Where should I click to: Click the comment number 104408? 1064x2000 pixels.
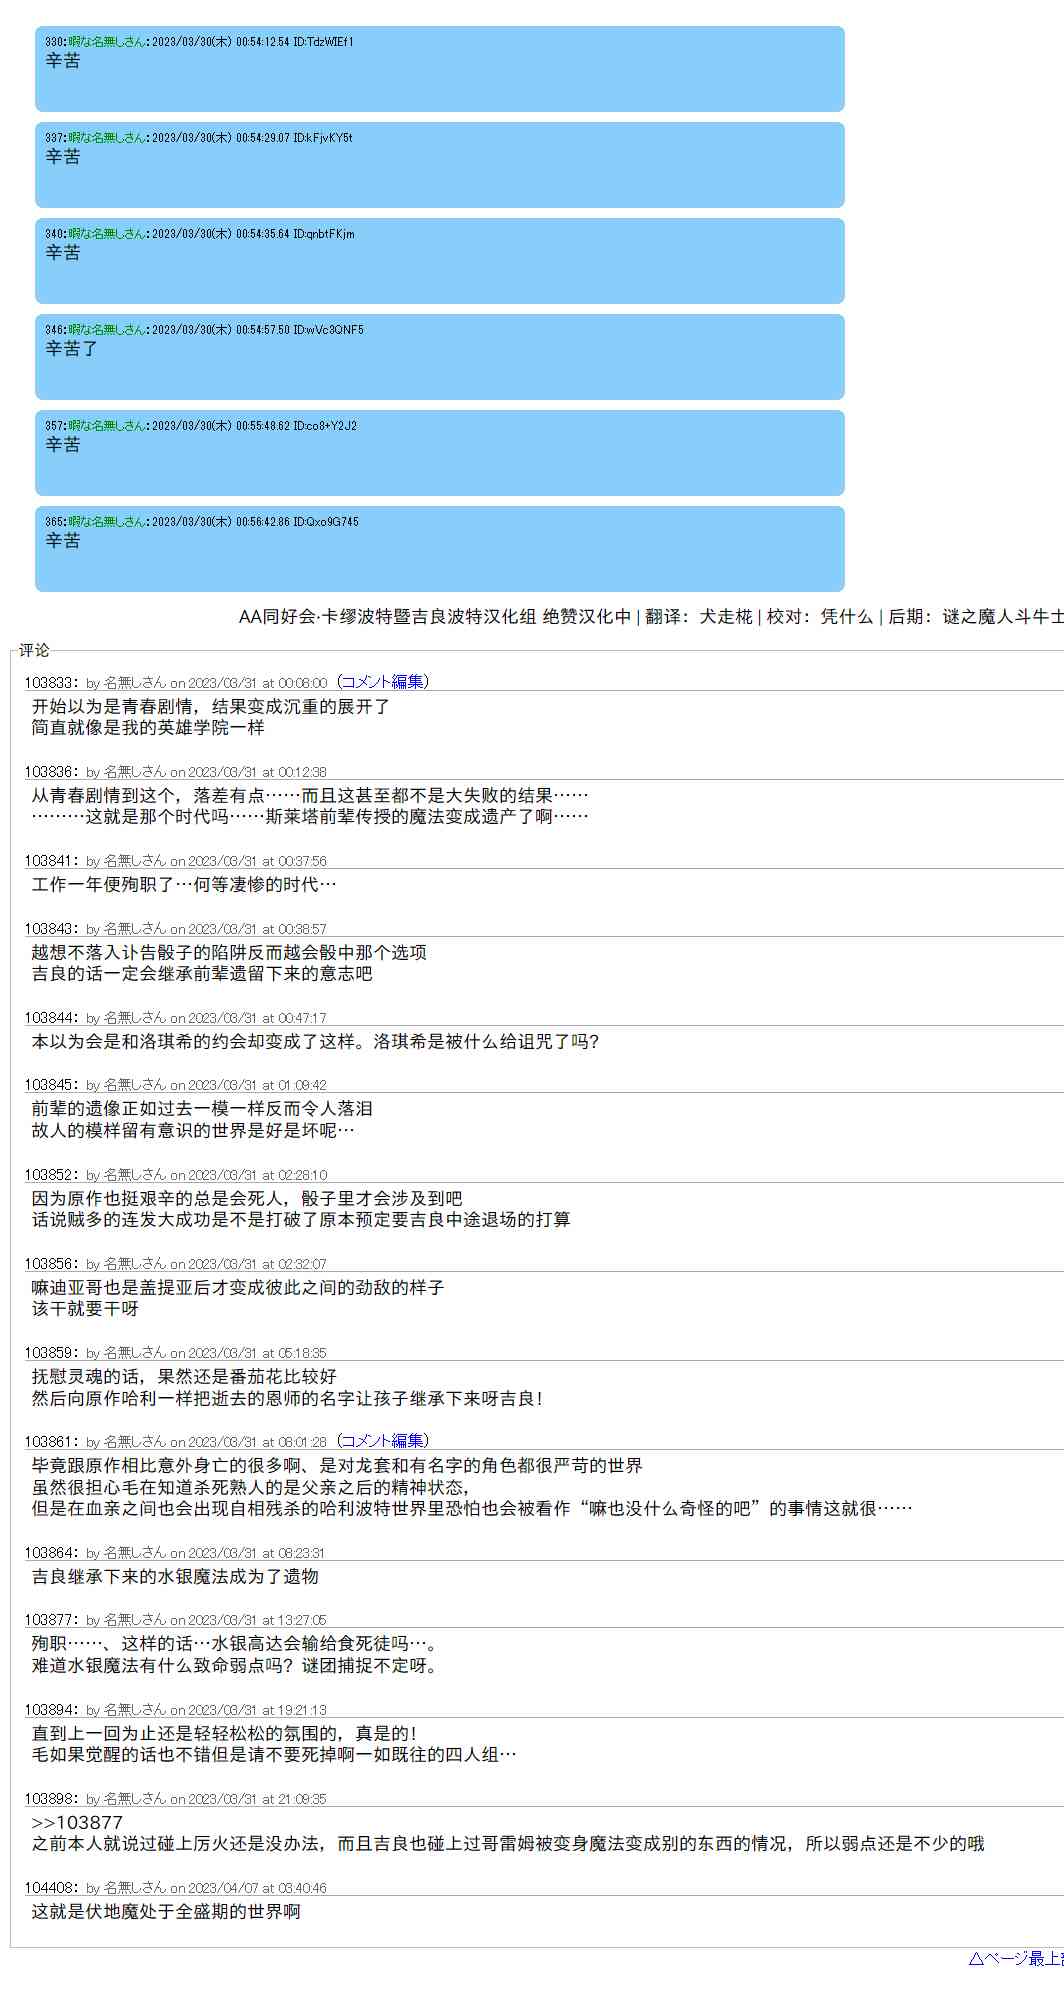50,1888
